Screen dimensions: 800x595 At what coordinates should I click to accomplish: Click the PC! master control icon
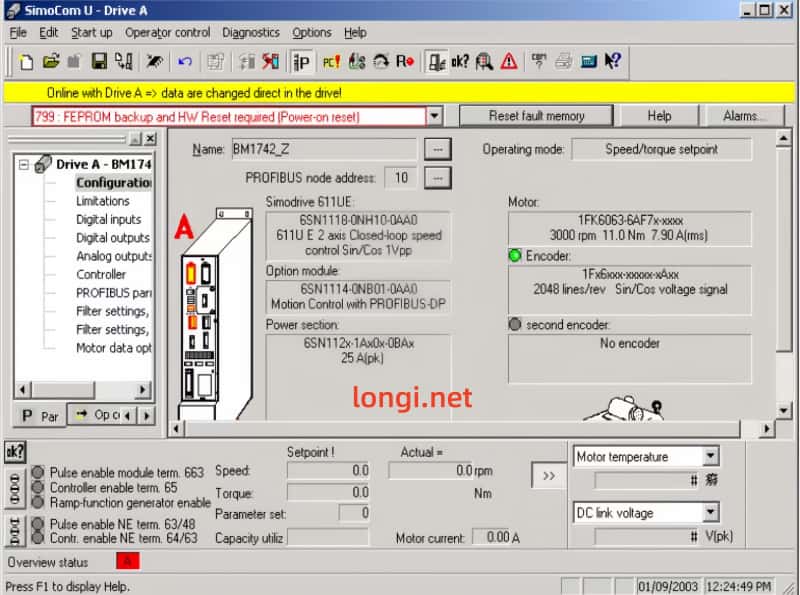[331, 62]
